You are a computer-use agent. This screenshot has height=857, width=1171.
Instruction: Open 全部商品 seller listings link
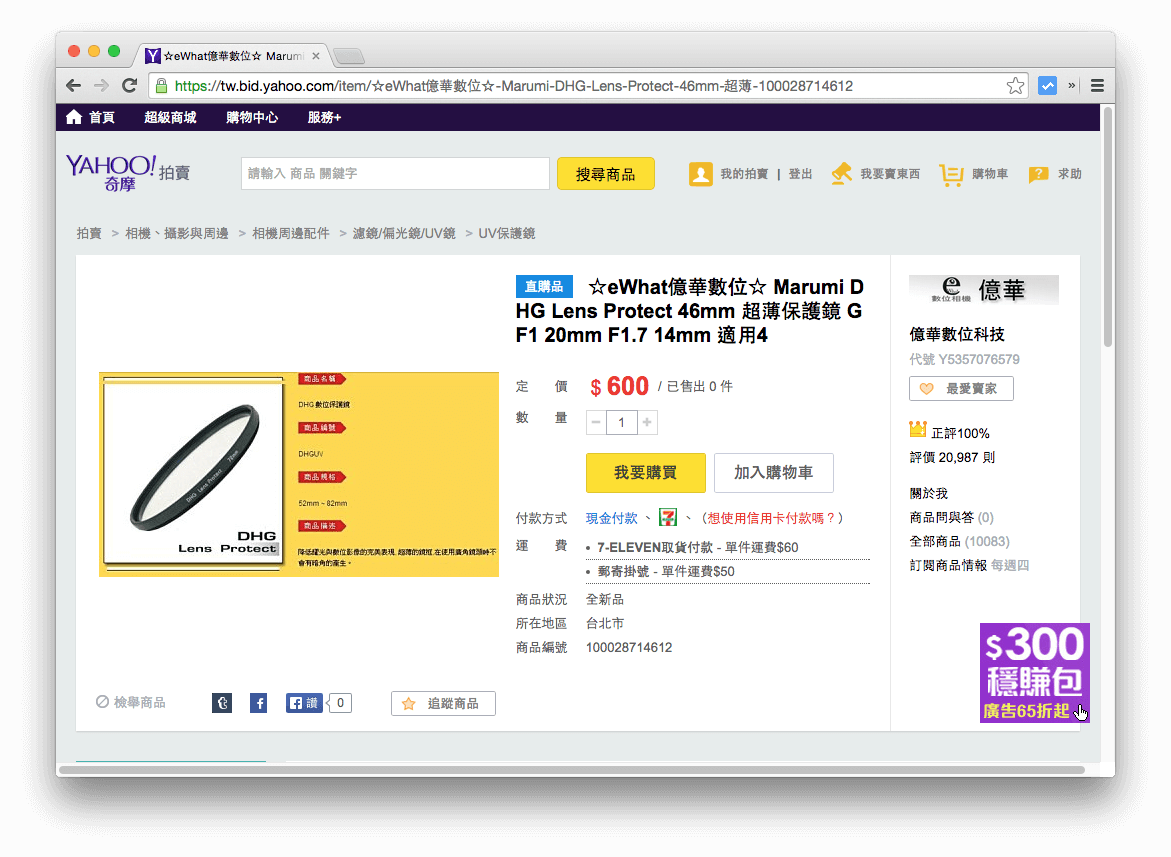pyautogui.click(x=935, y=541)
